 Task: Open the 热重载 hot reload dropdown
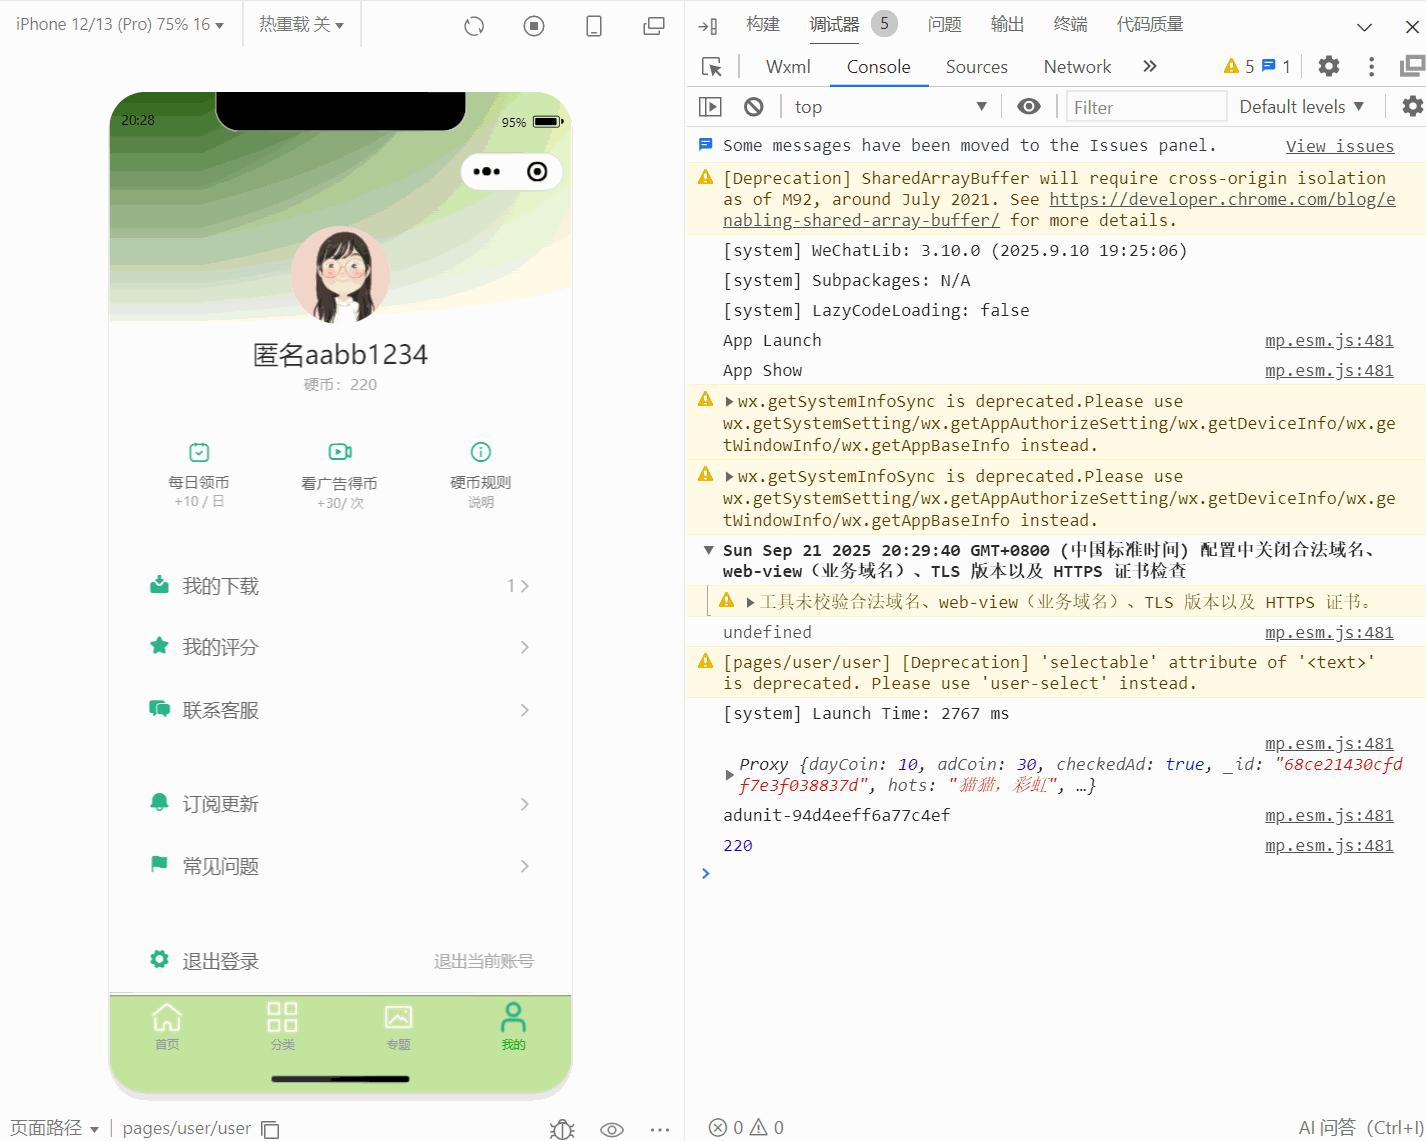point(301,24)
